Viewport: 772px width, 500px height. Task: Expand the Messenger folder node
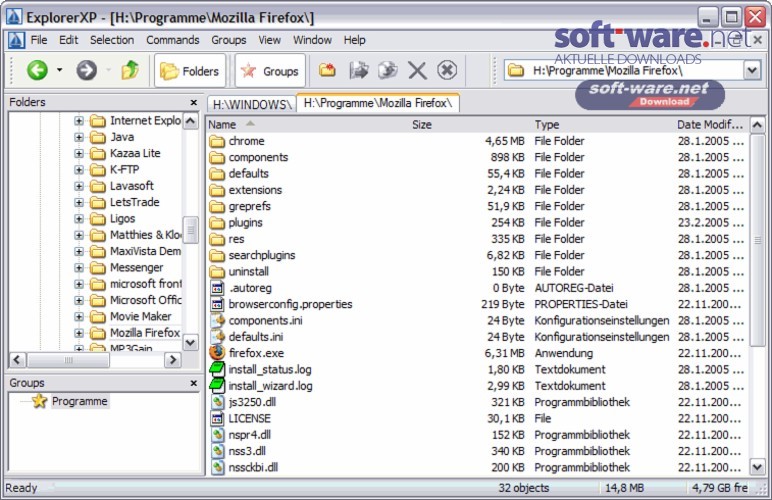tap(79, 268)
